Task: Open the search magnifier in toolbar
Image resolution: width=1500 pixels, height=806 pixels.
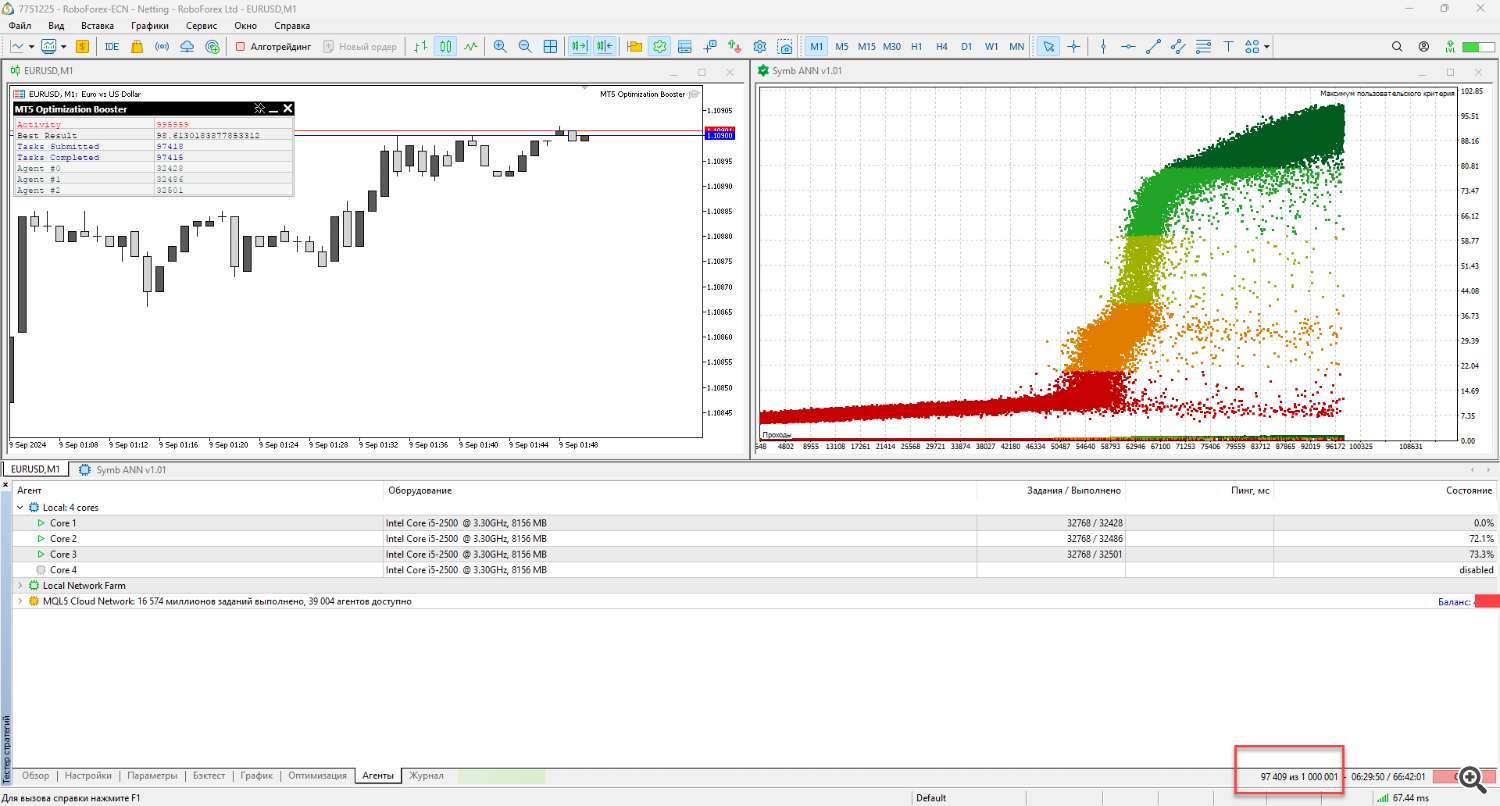Action: click(x=1398, y=46)
